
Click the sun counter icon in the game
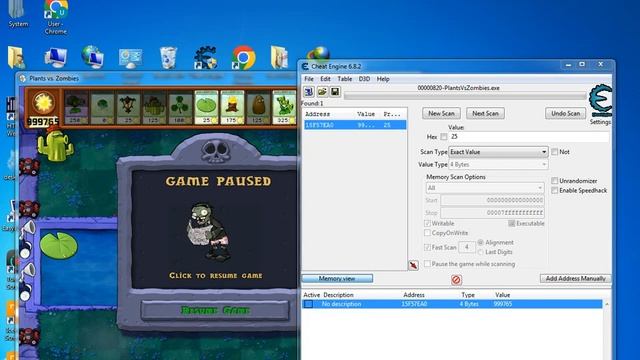(43, 102)
